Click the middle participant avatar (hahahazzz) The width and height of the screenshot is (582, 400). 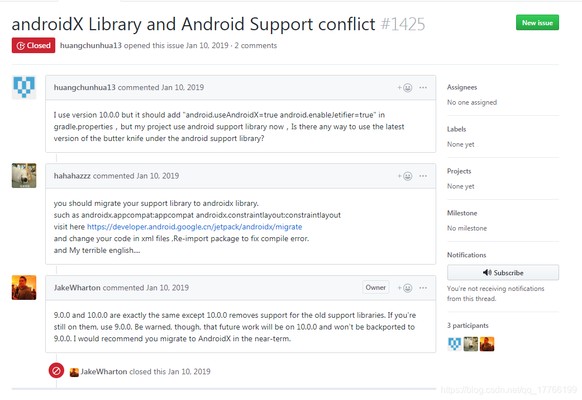(x=471, y=344)
